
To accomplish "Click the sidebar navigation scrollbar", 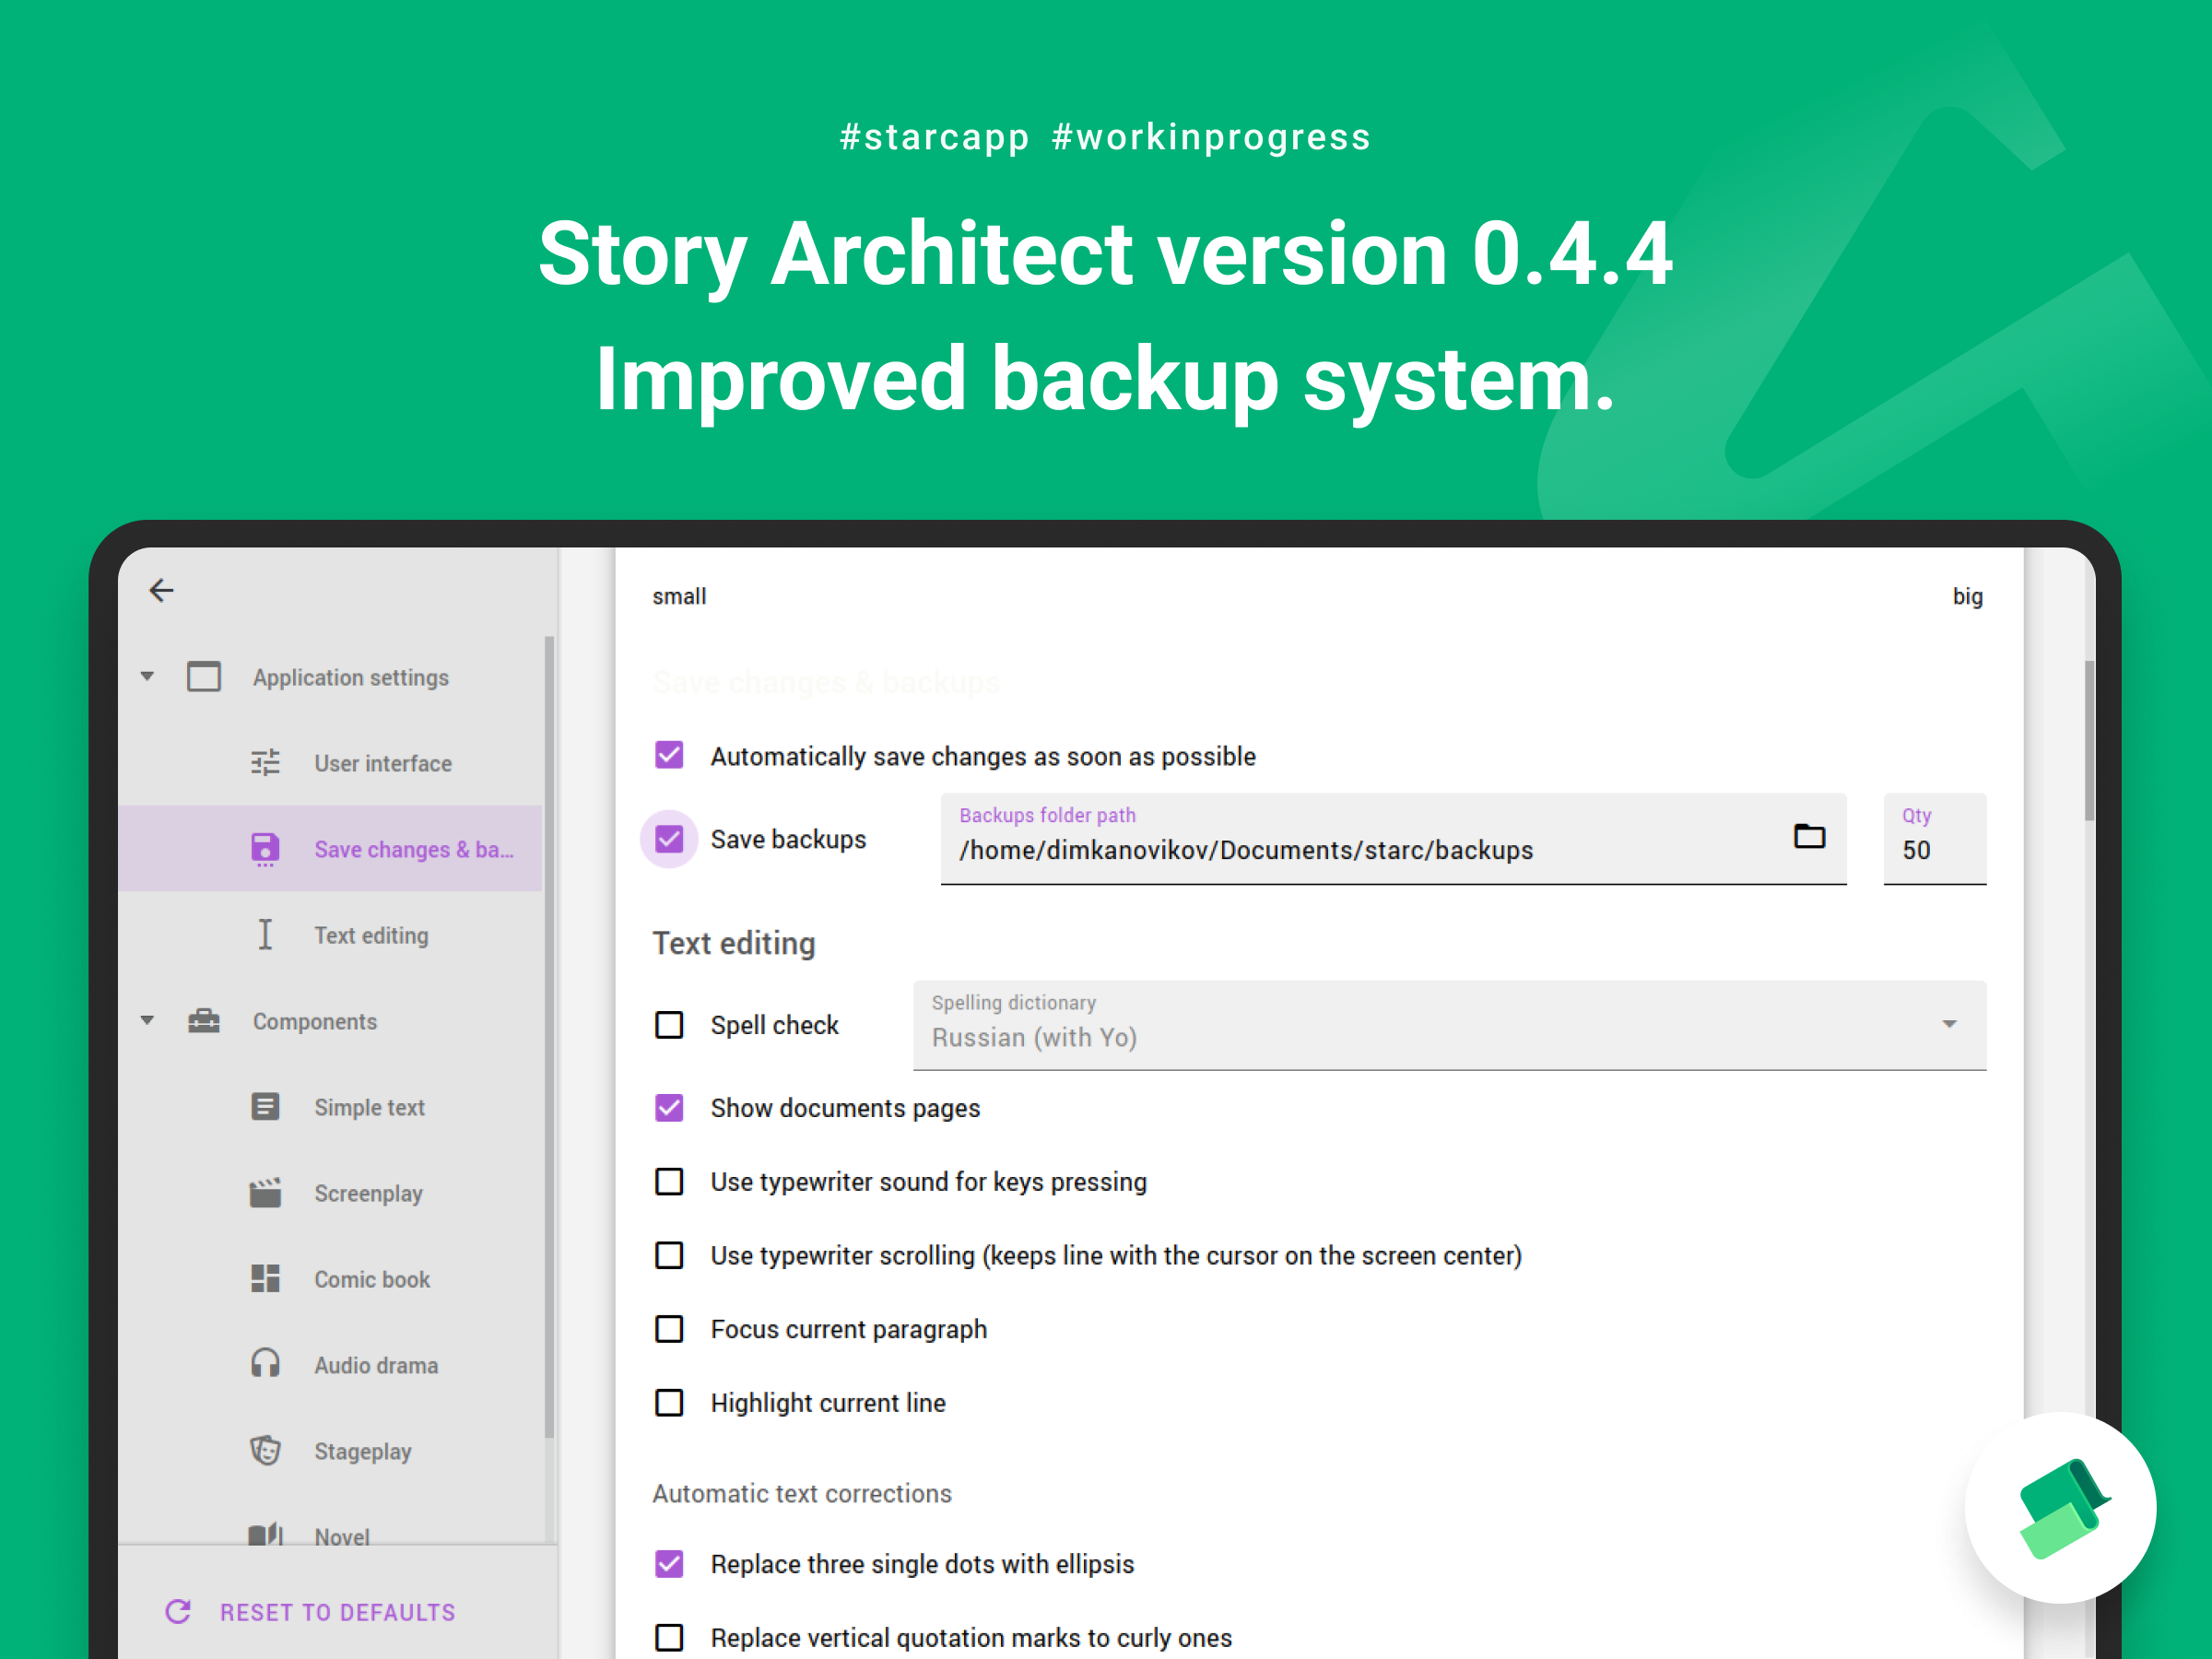I will [x=549, y=1036].
